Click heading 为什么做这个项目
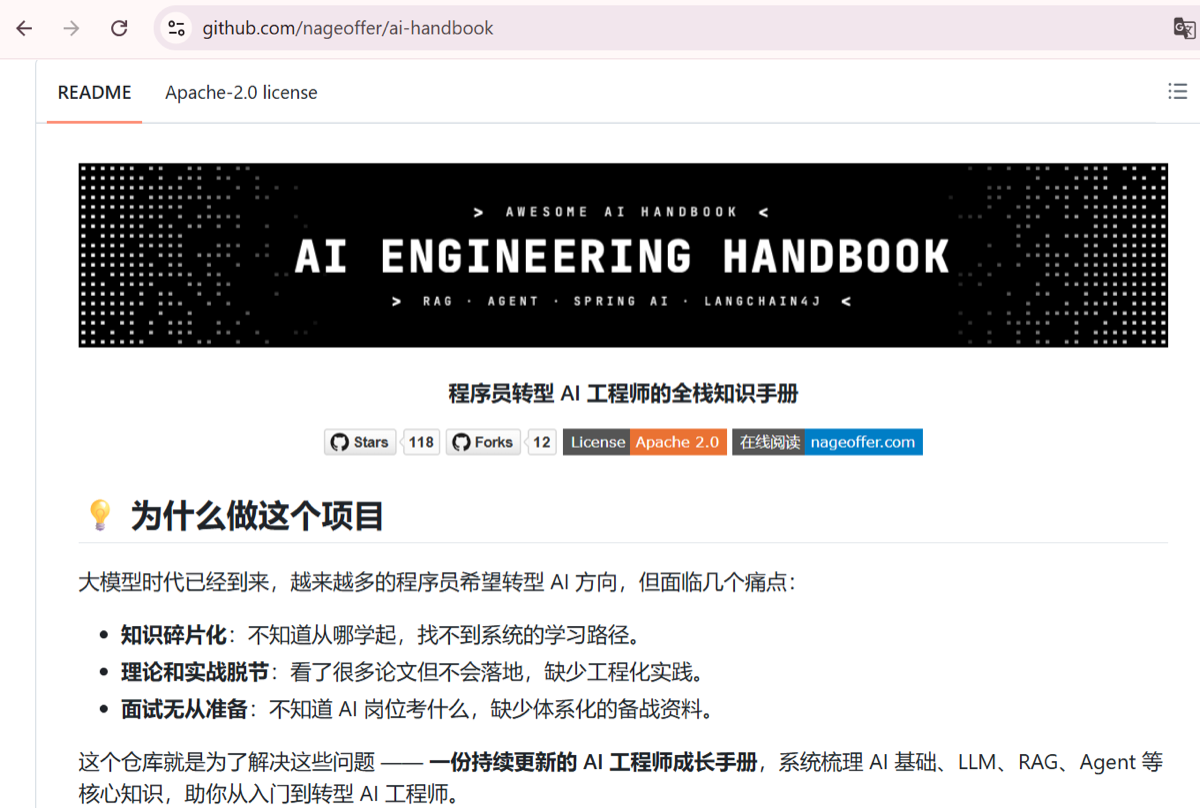1200x808 pixels. (x=257, y=516)
